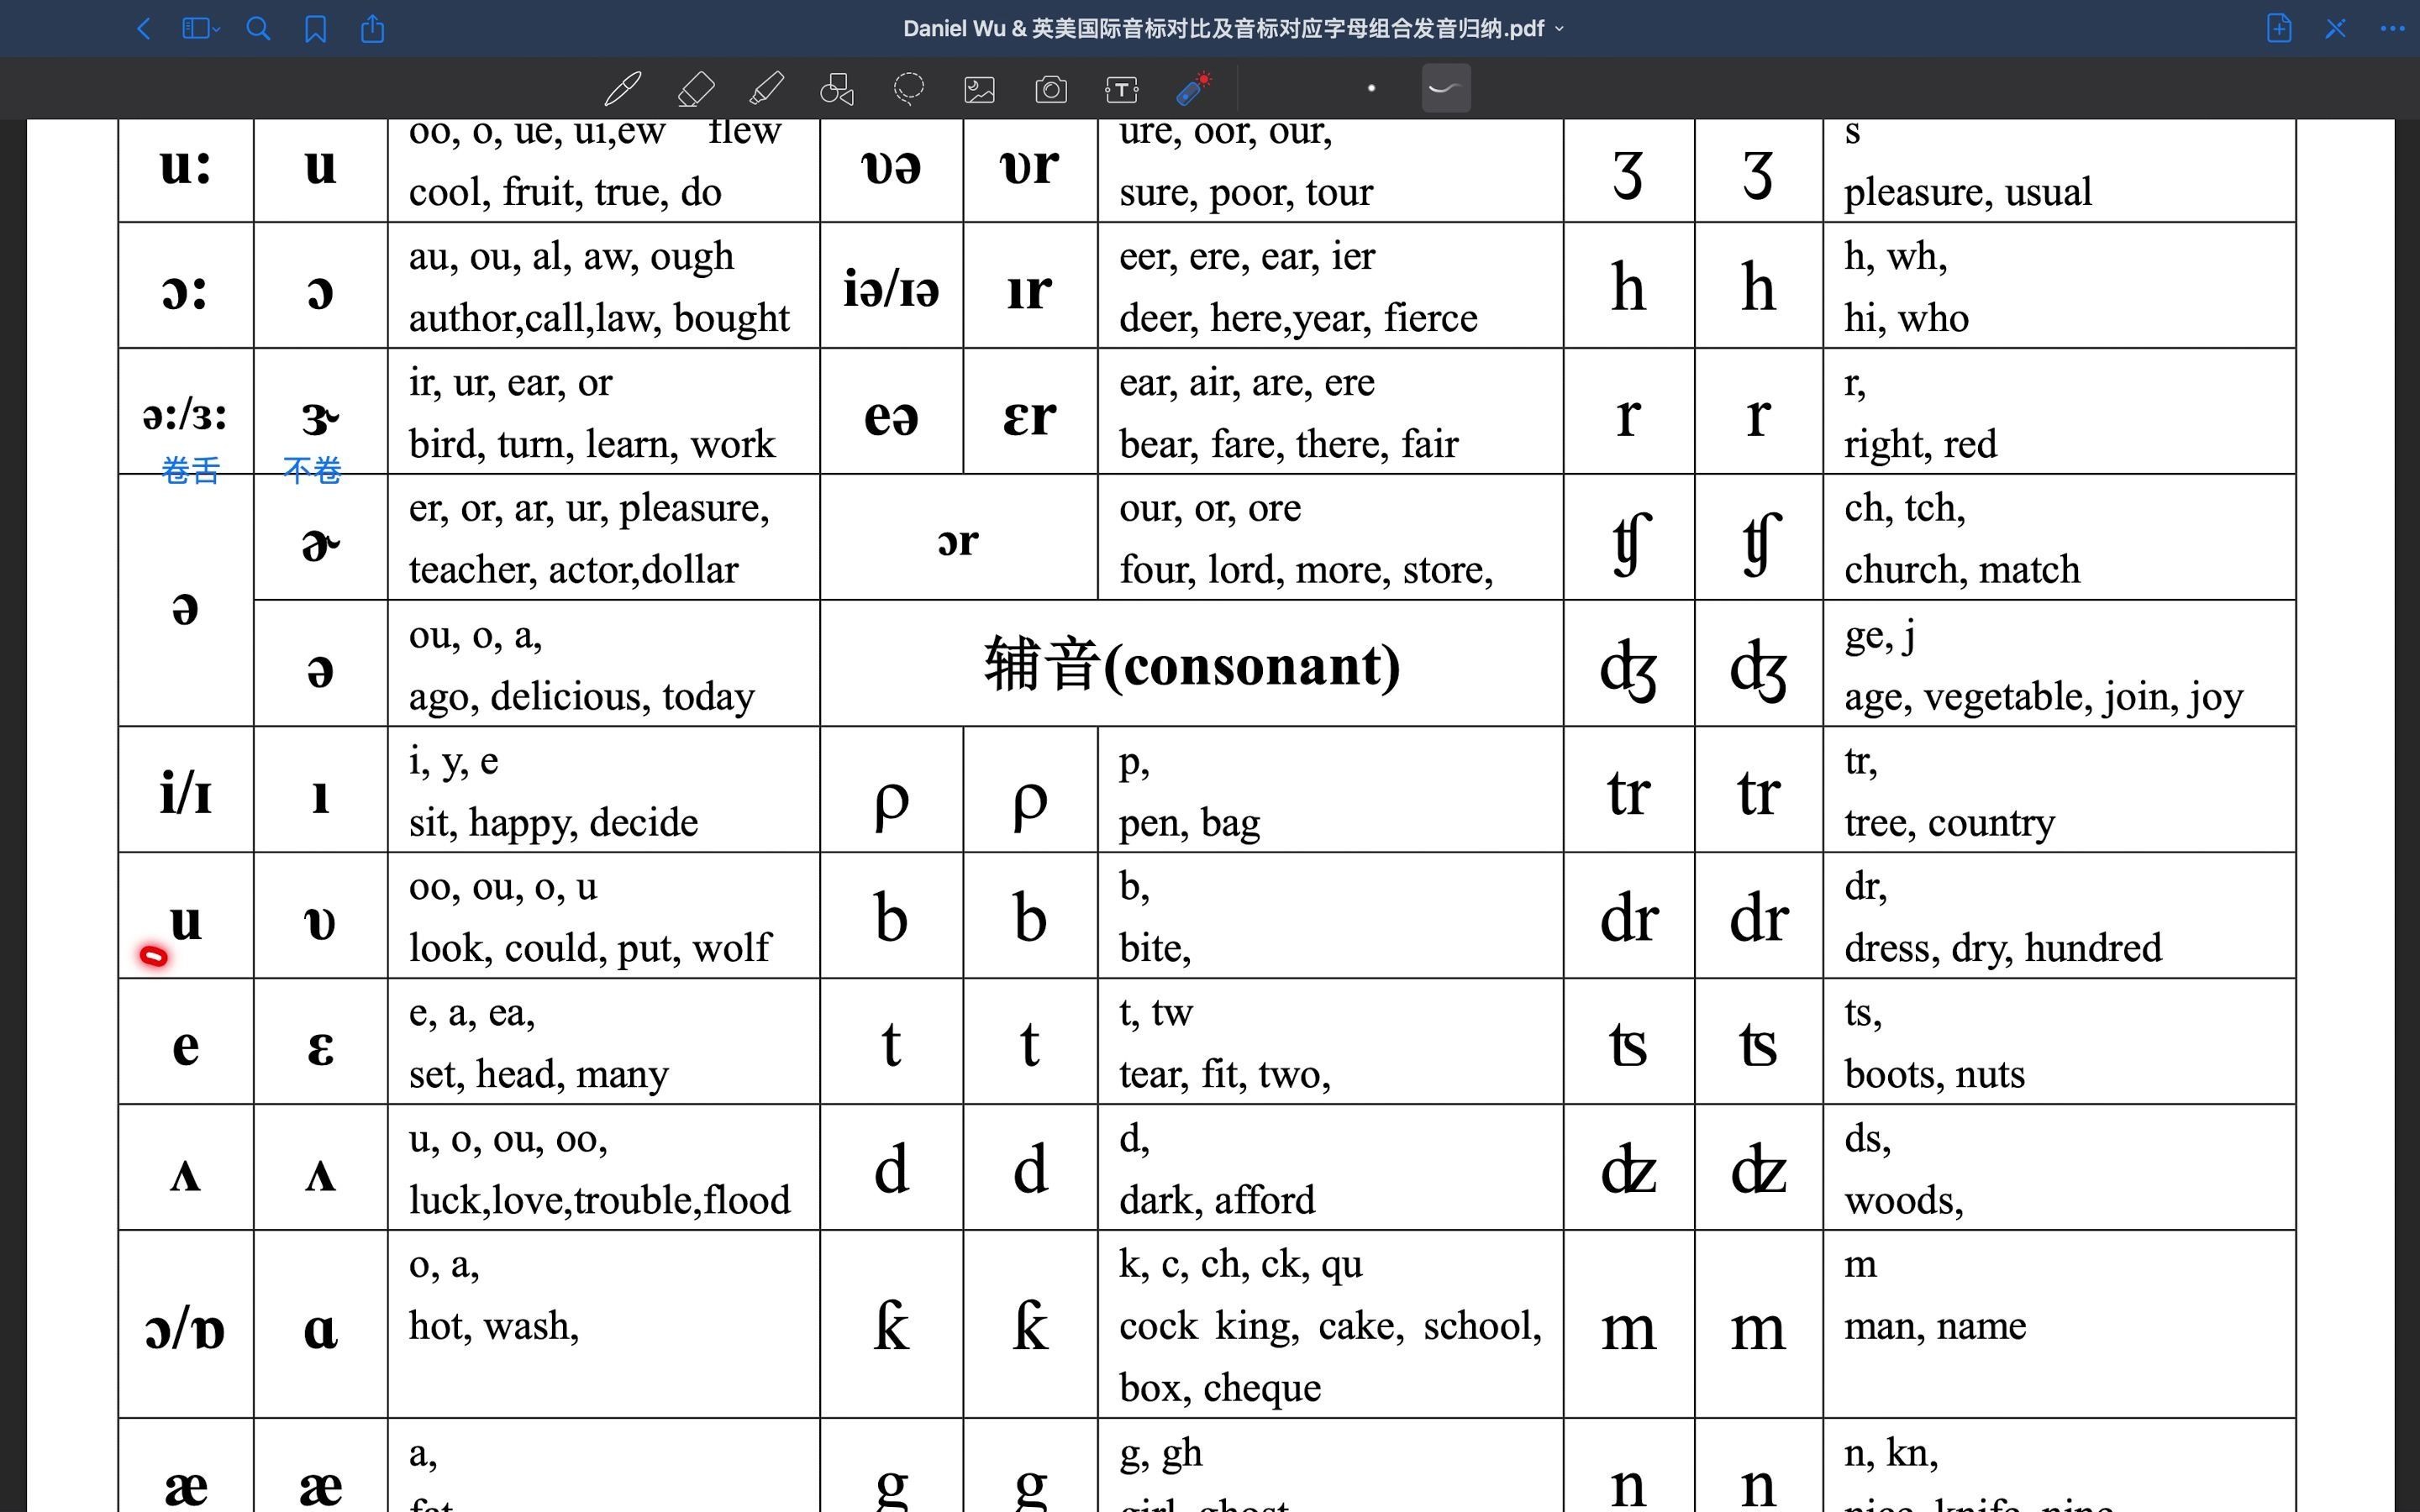Select the Highlighter tool
Image resolution: width=2420 pixels, height=1512 pixels.
767,89
